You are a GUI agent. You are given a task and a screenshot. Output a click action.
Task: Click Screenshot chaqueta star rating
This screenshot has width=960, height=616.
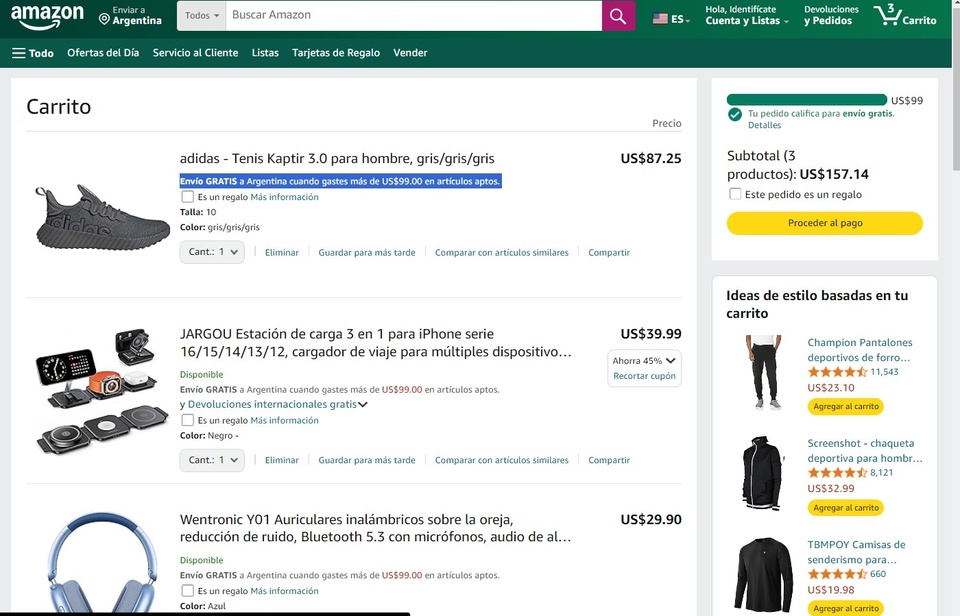(837, 473)
